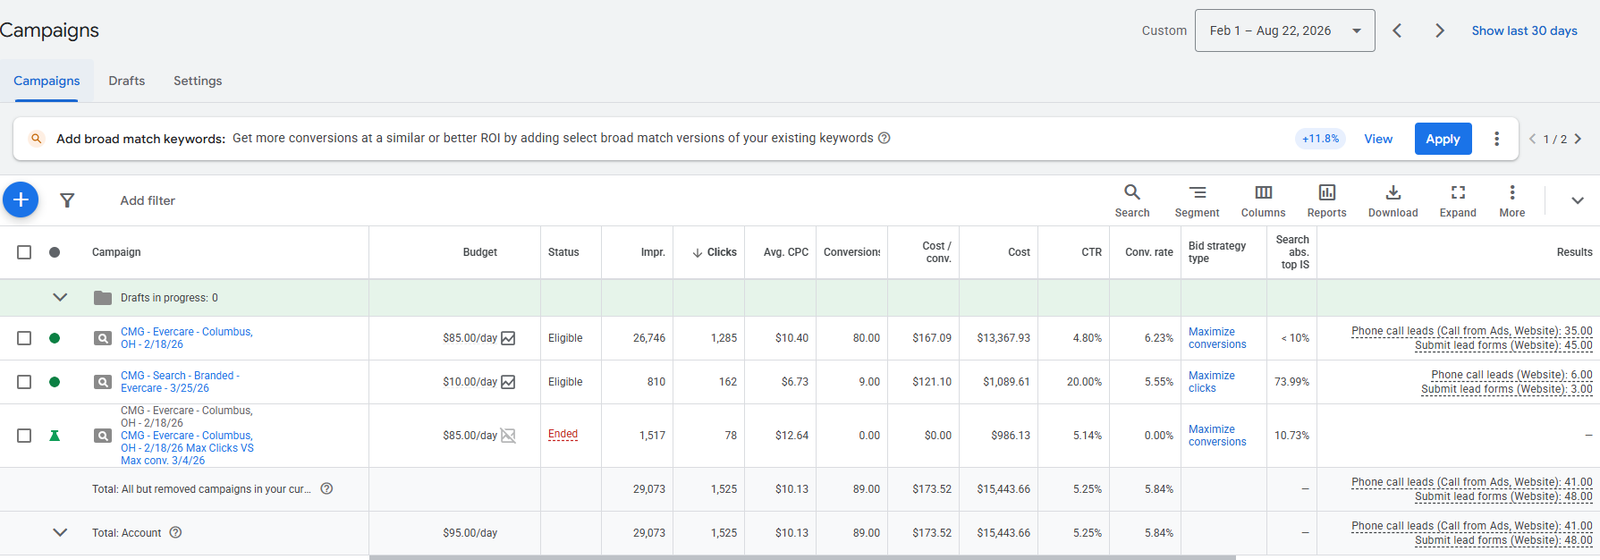
Task: Click help icon beside recommendation text
Action: coord(884,138)
